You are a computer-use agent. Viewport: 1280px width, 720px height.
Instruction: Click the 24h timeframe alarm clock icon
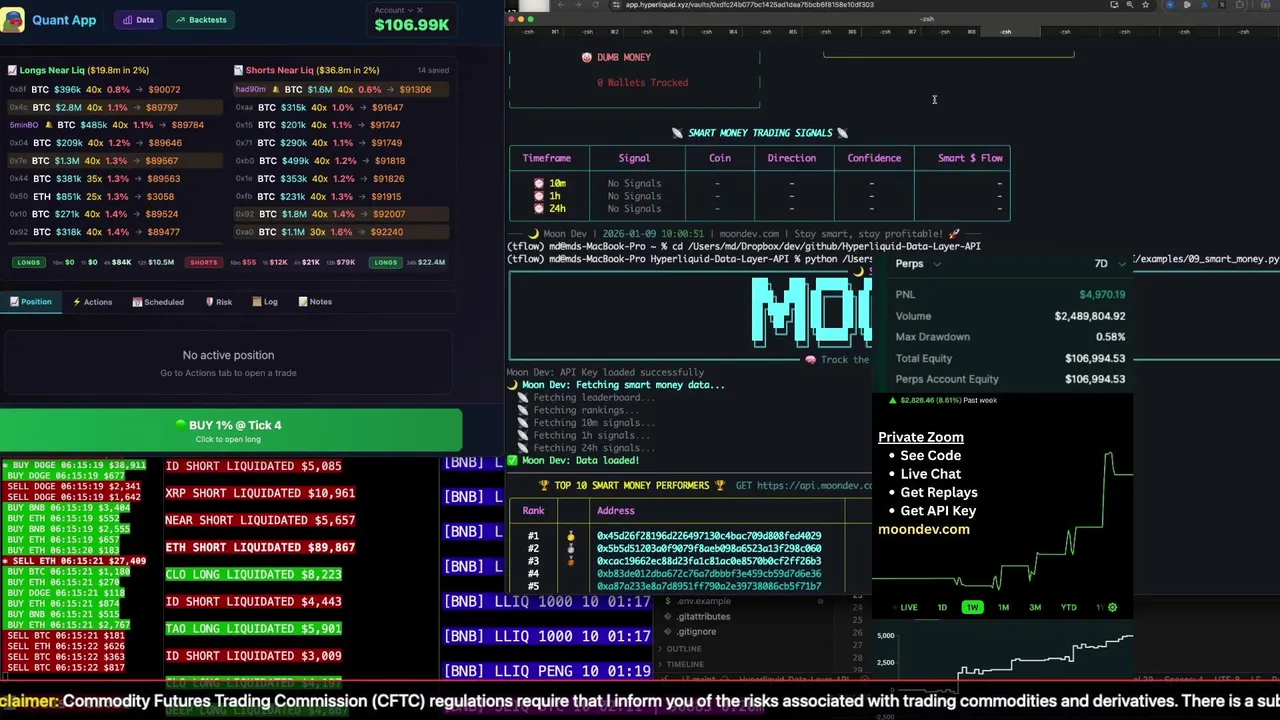pos(539,208)
